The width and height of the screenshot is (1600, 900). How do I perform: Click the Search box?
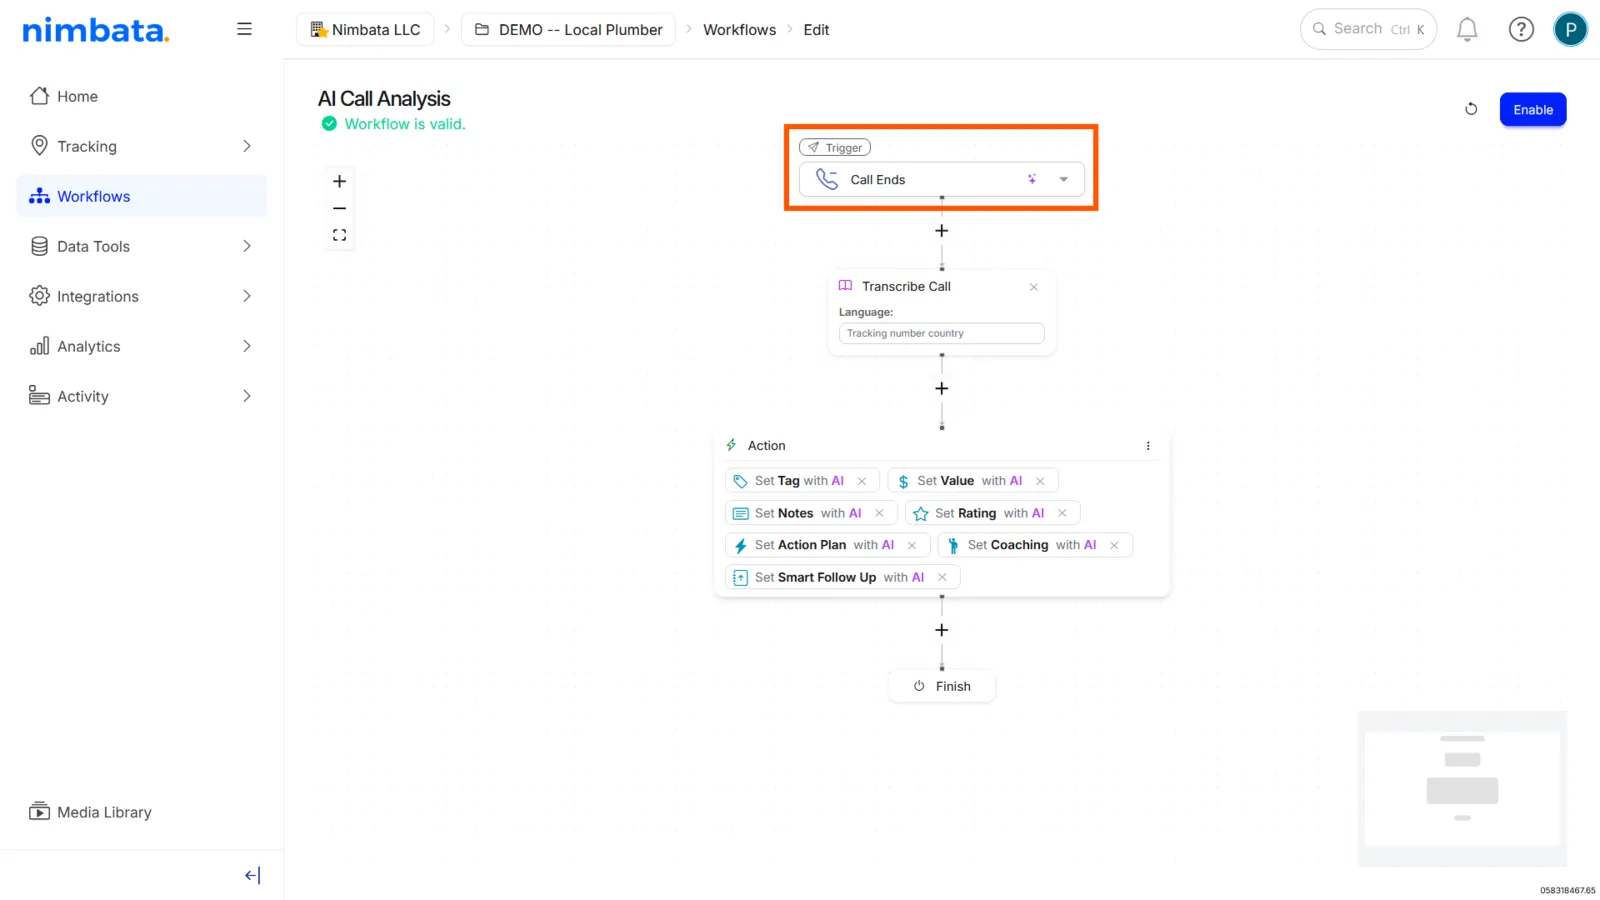[1368, 29]
